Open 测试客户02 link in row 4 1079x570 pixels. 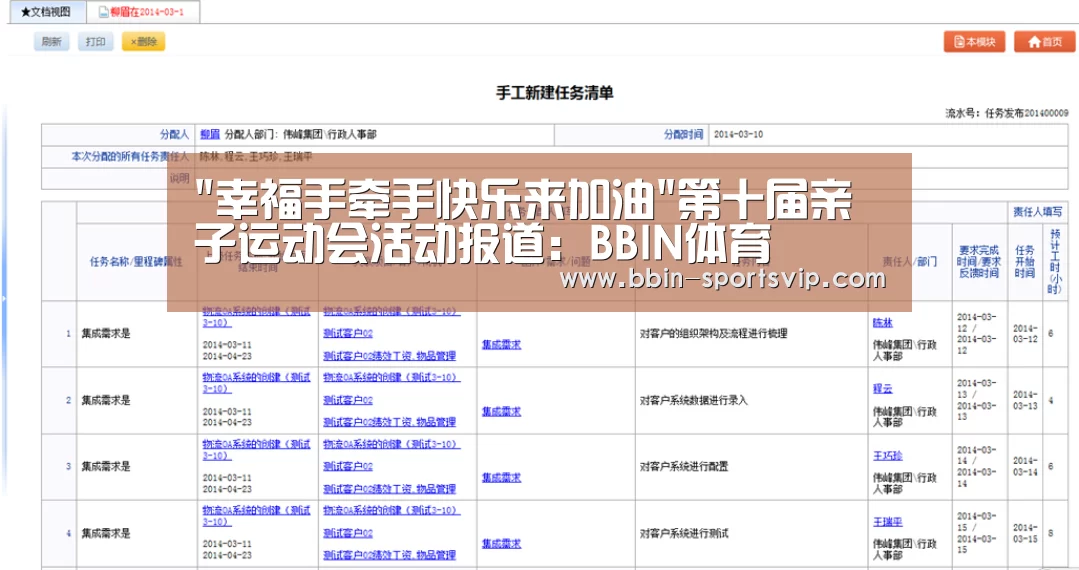348,533
